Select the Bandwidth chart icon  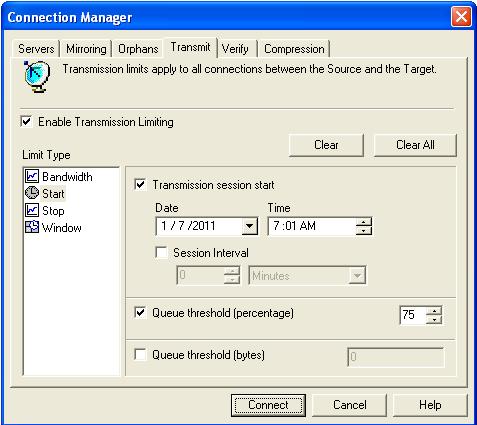(x=32, y=176)
